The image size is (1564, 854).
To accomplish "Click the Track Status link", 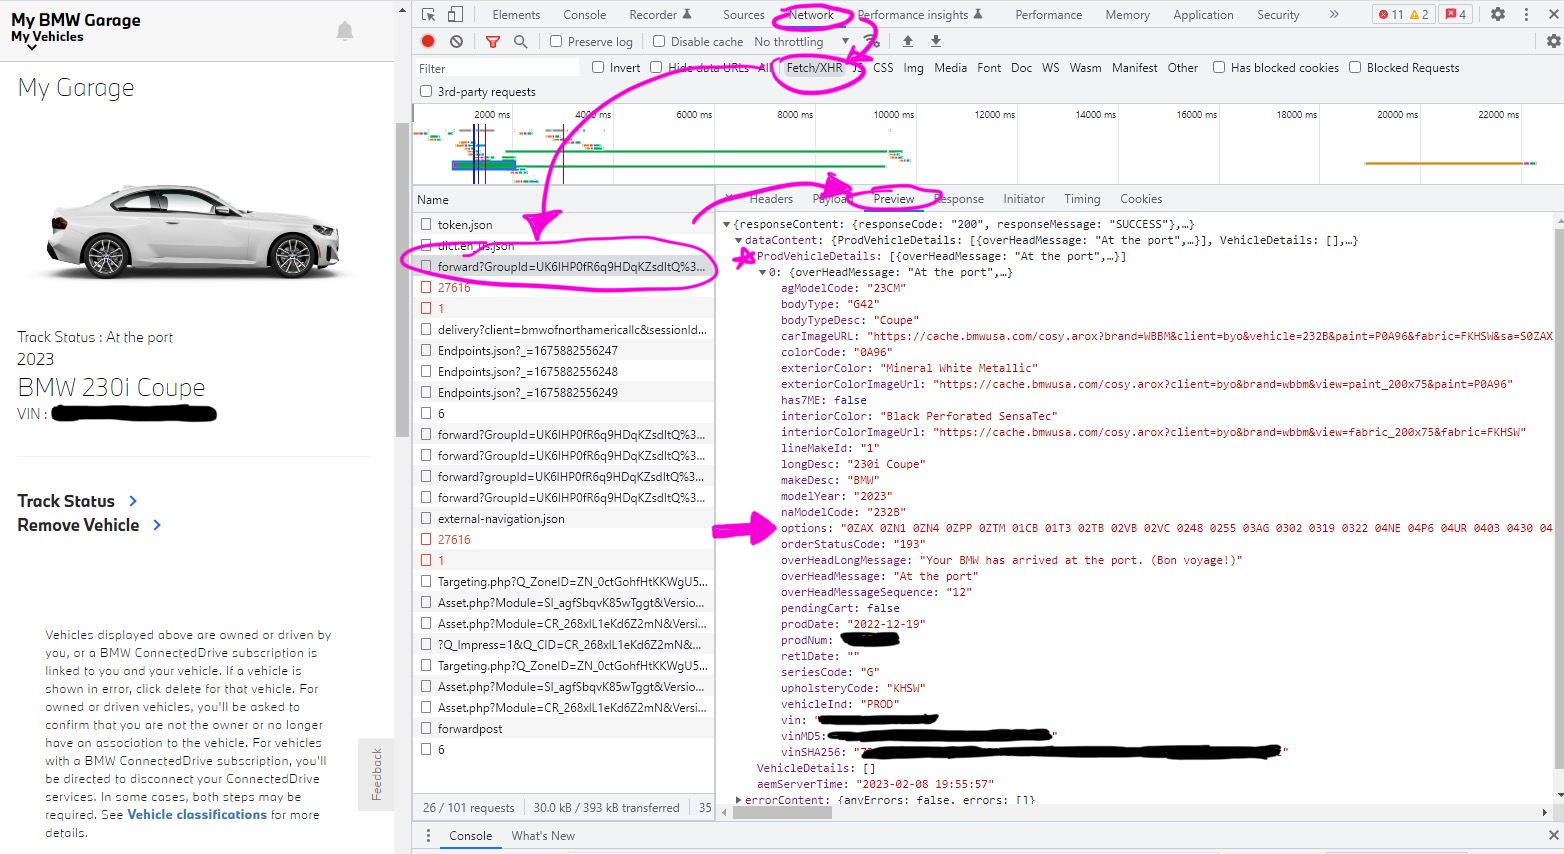I will pyautogui.click(x=66, y=501).
